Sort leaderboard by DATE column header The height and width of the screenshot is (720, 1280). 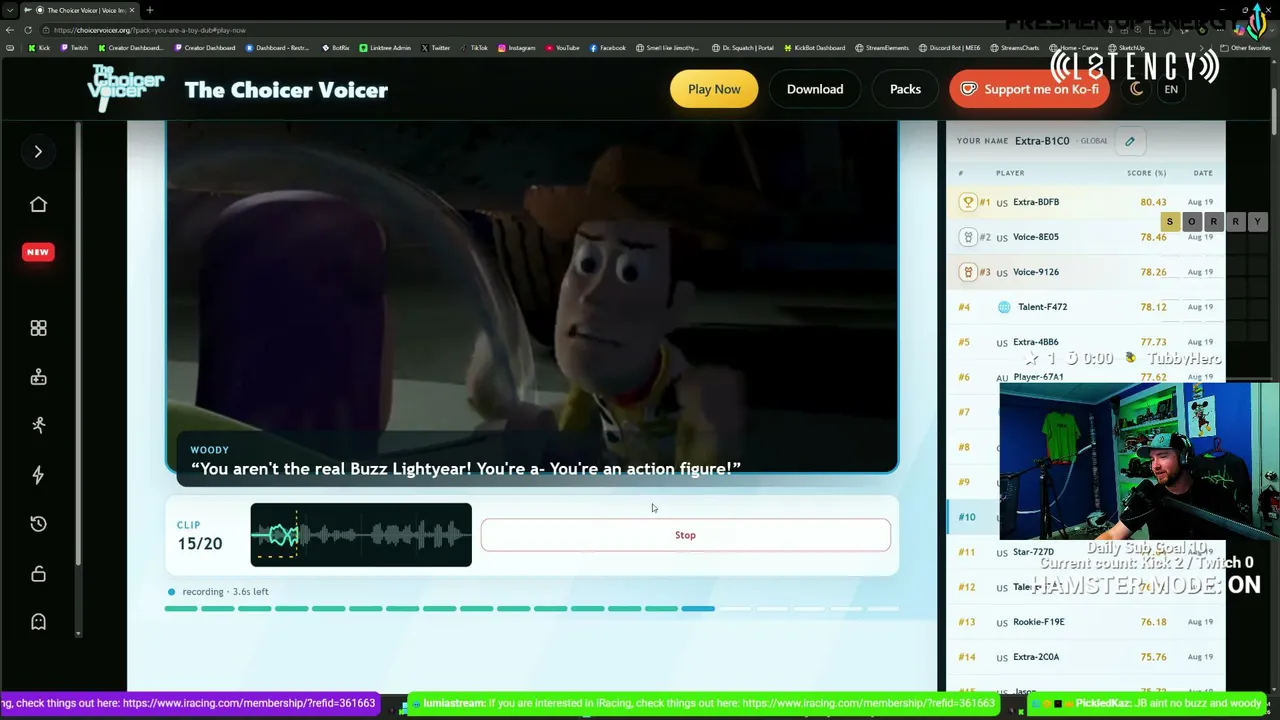coord(1203,173)
